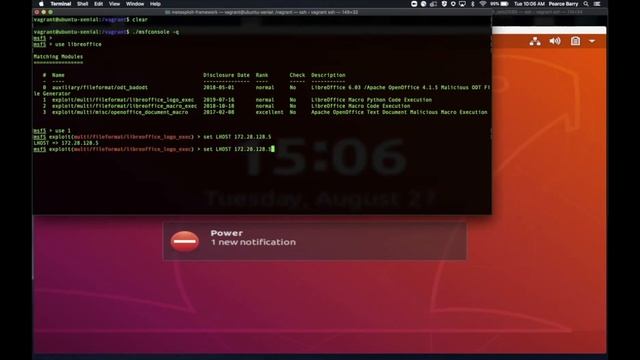
Task: Open the Window menu
Action: point(135,4)
